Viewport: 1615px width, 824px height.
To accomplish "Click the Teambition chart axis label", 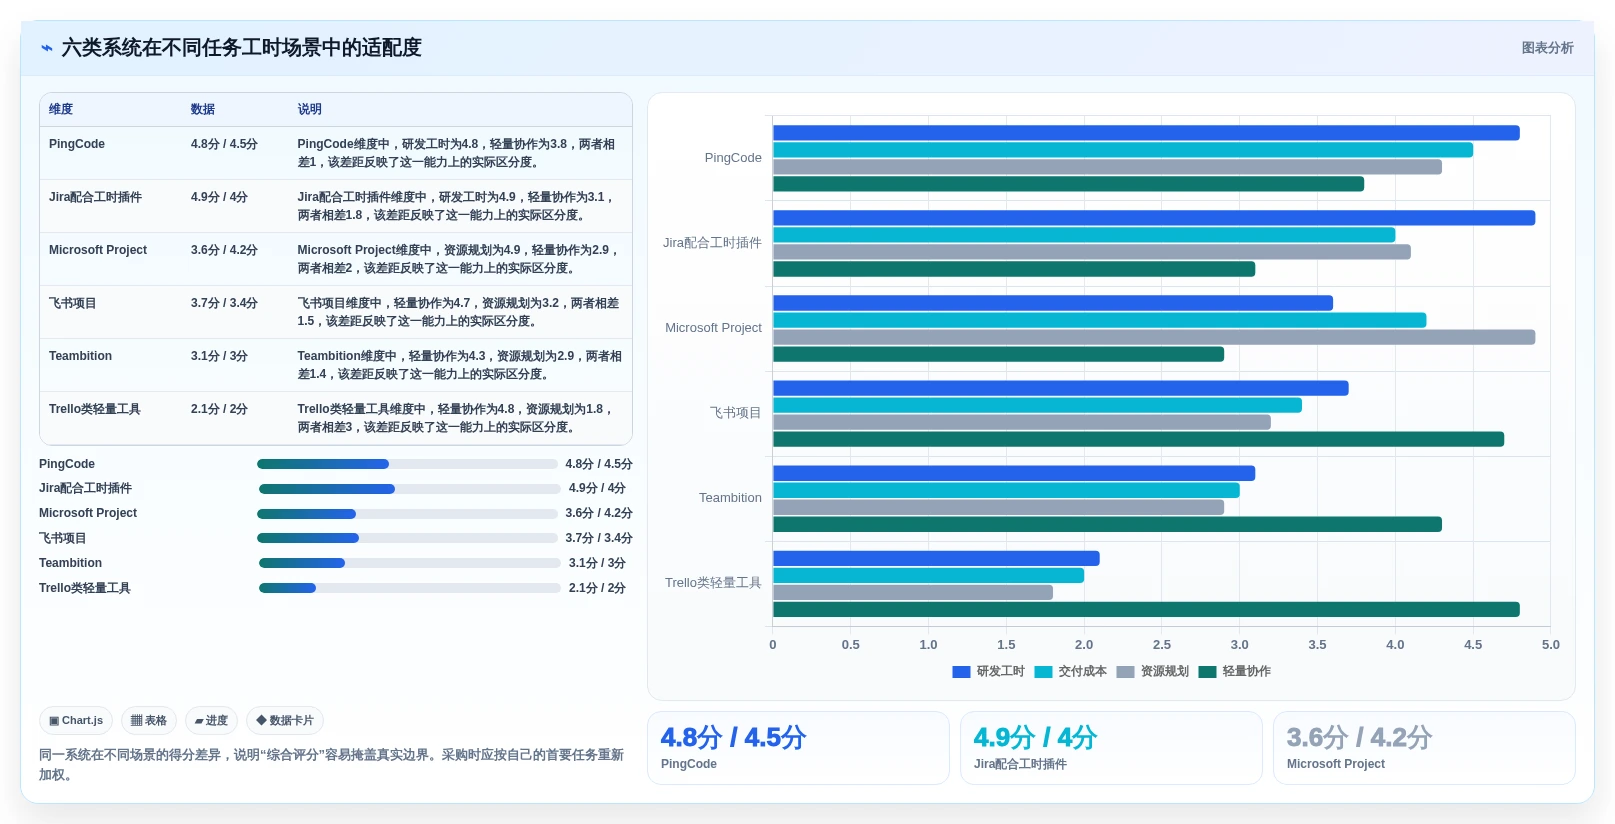I will click(x=730, y=498).
